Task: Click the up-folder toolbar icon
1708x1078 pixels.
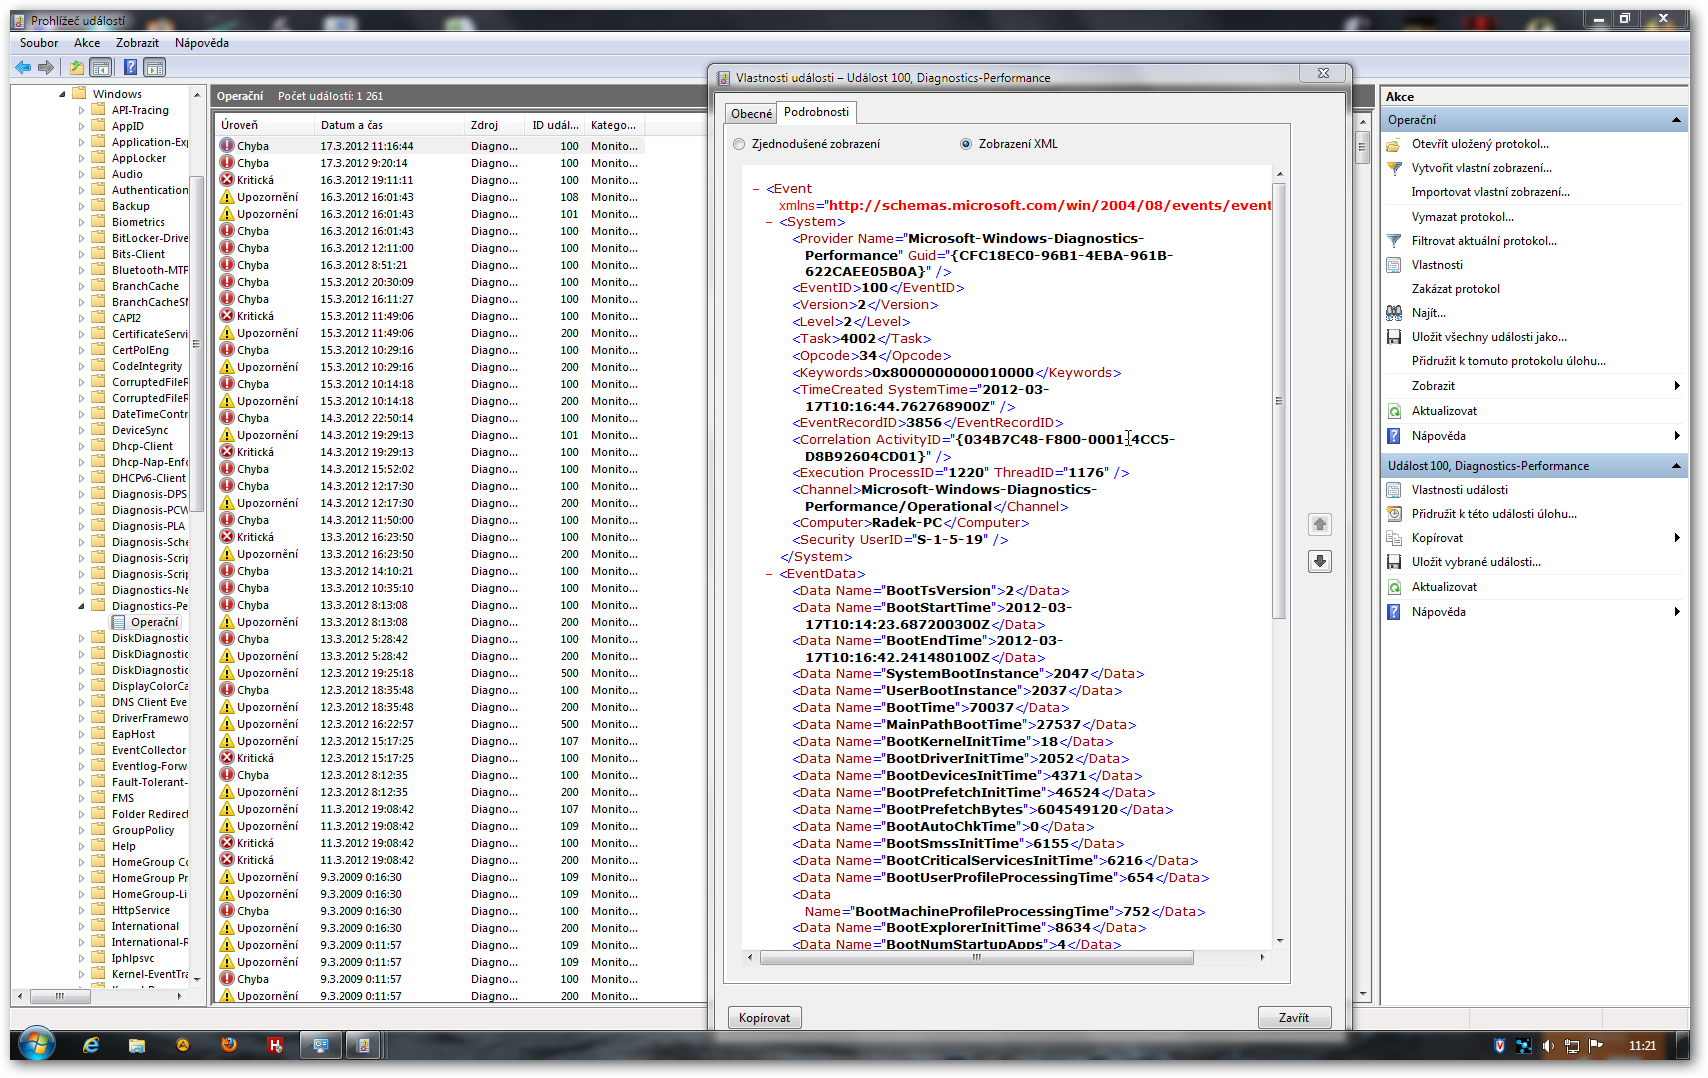Action: coord(76,67)
